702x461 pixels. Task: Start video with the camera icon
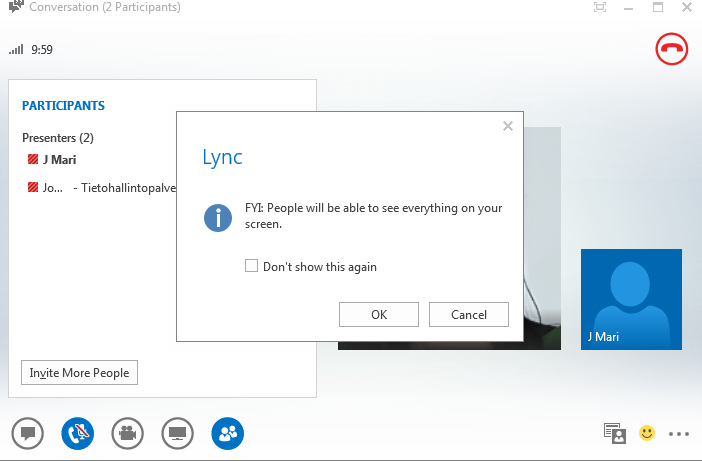pos(128,434)
